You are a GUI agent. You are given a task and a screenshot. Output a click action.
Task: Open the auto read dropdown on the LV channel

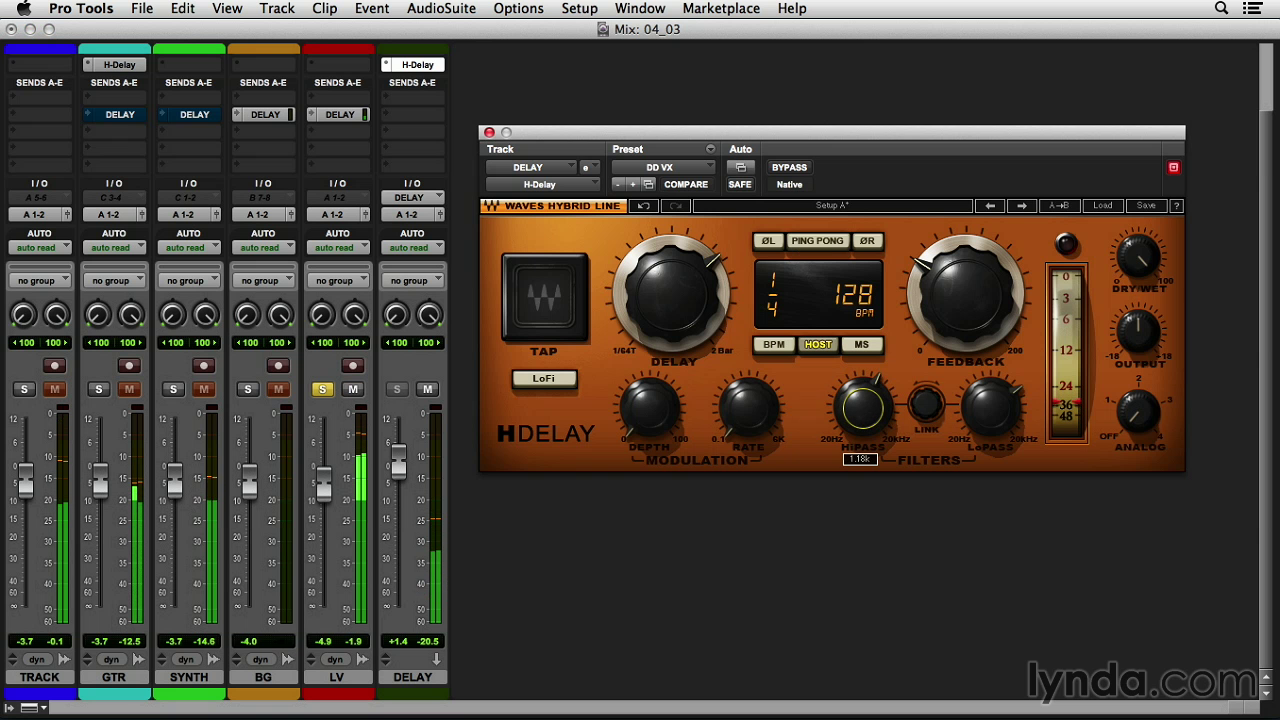tap(338, 248)
